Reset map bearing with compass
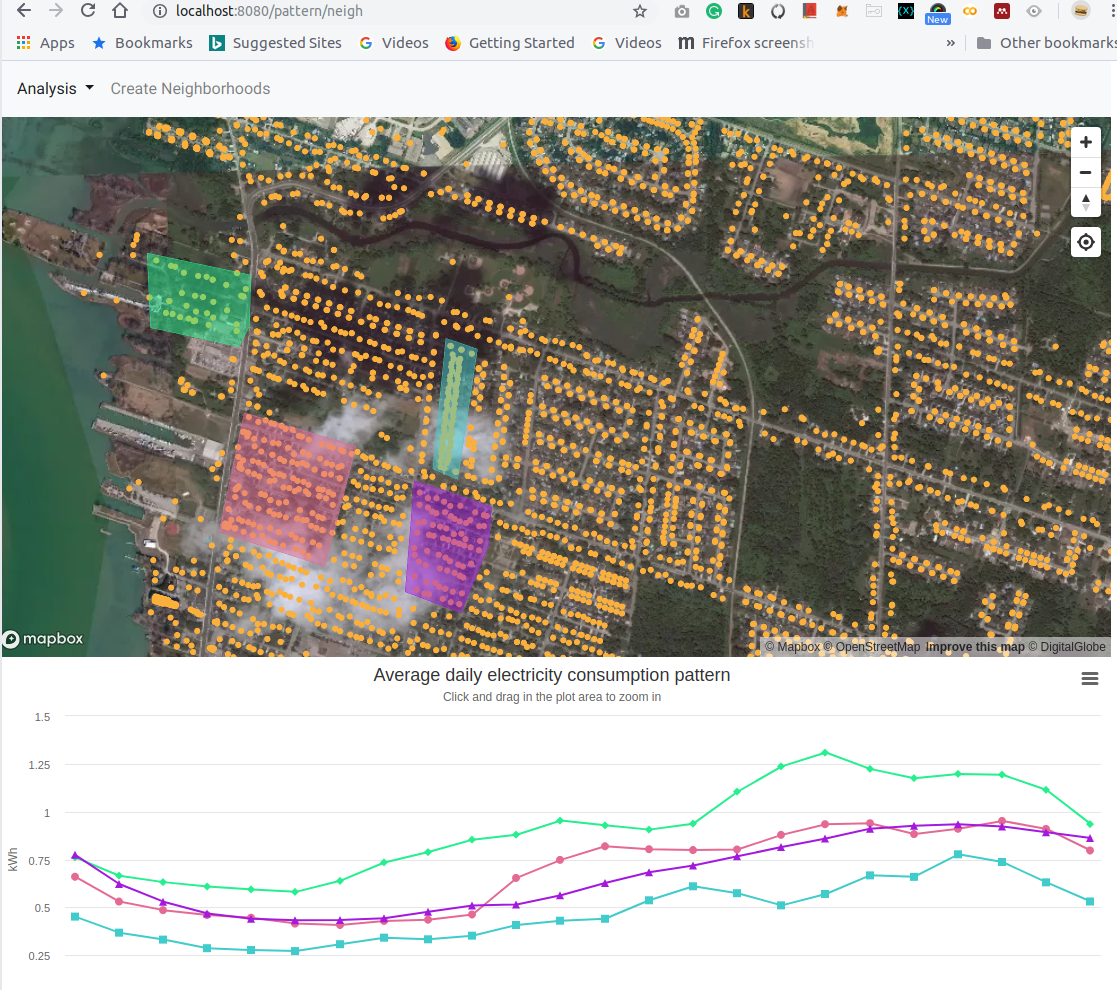This screenshot has height=990, width=1117. click(1086, 202)
